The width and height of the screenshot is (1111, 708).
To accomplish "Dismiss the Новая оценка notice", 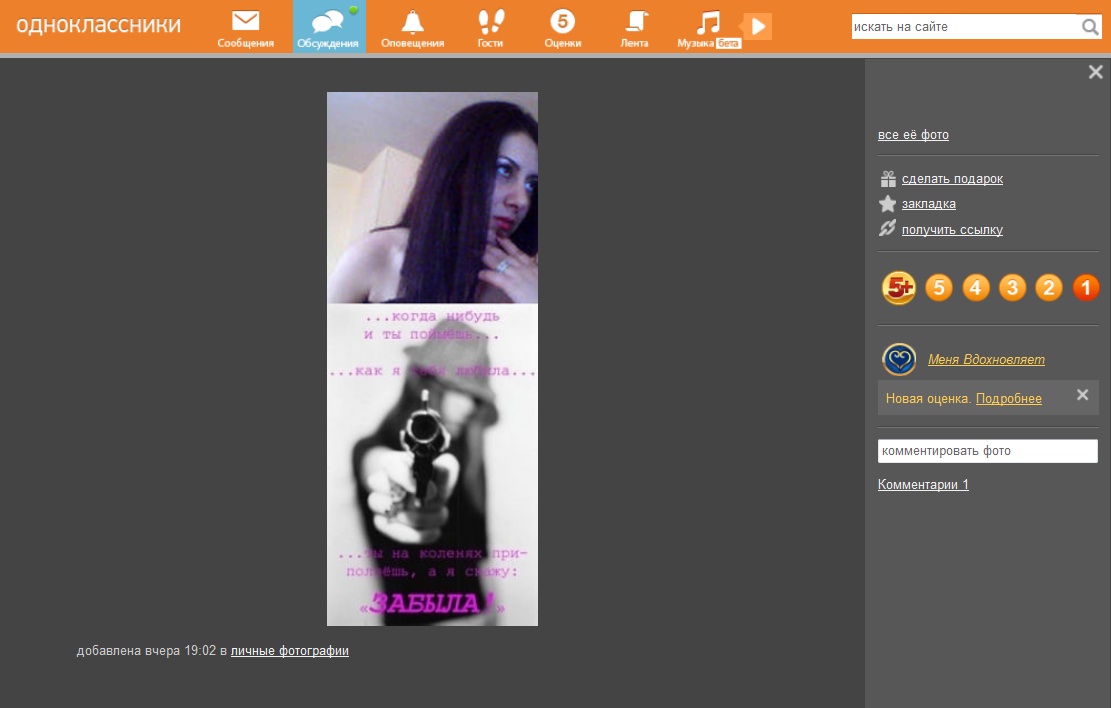I will click(1082, 395).
